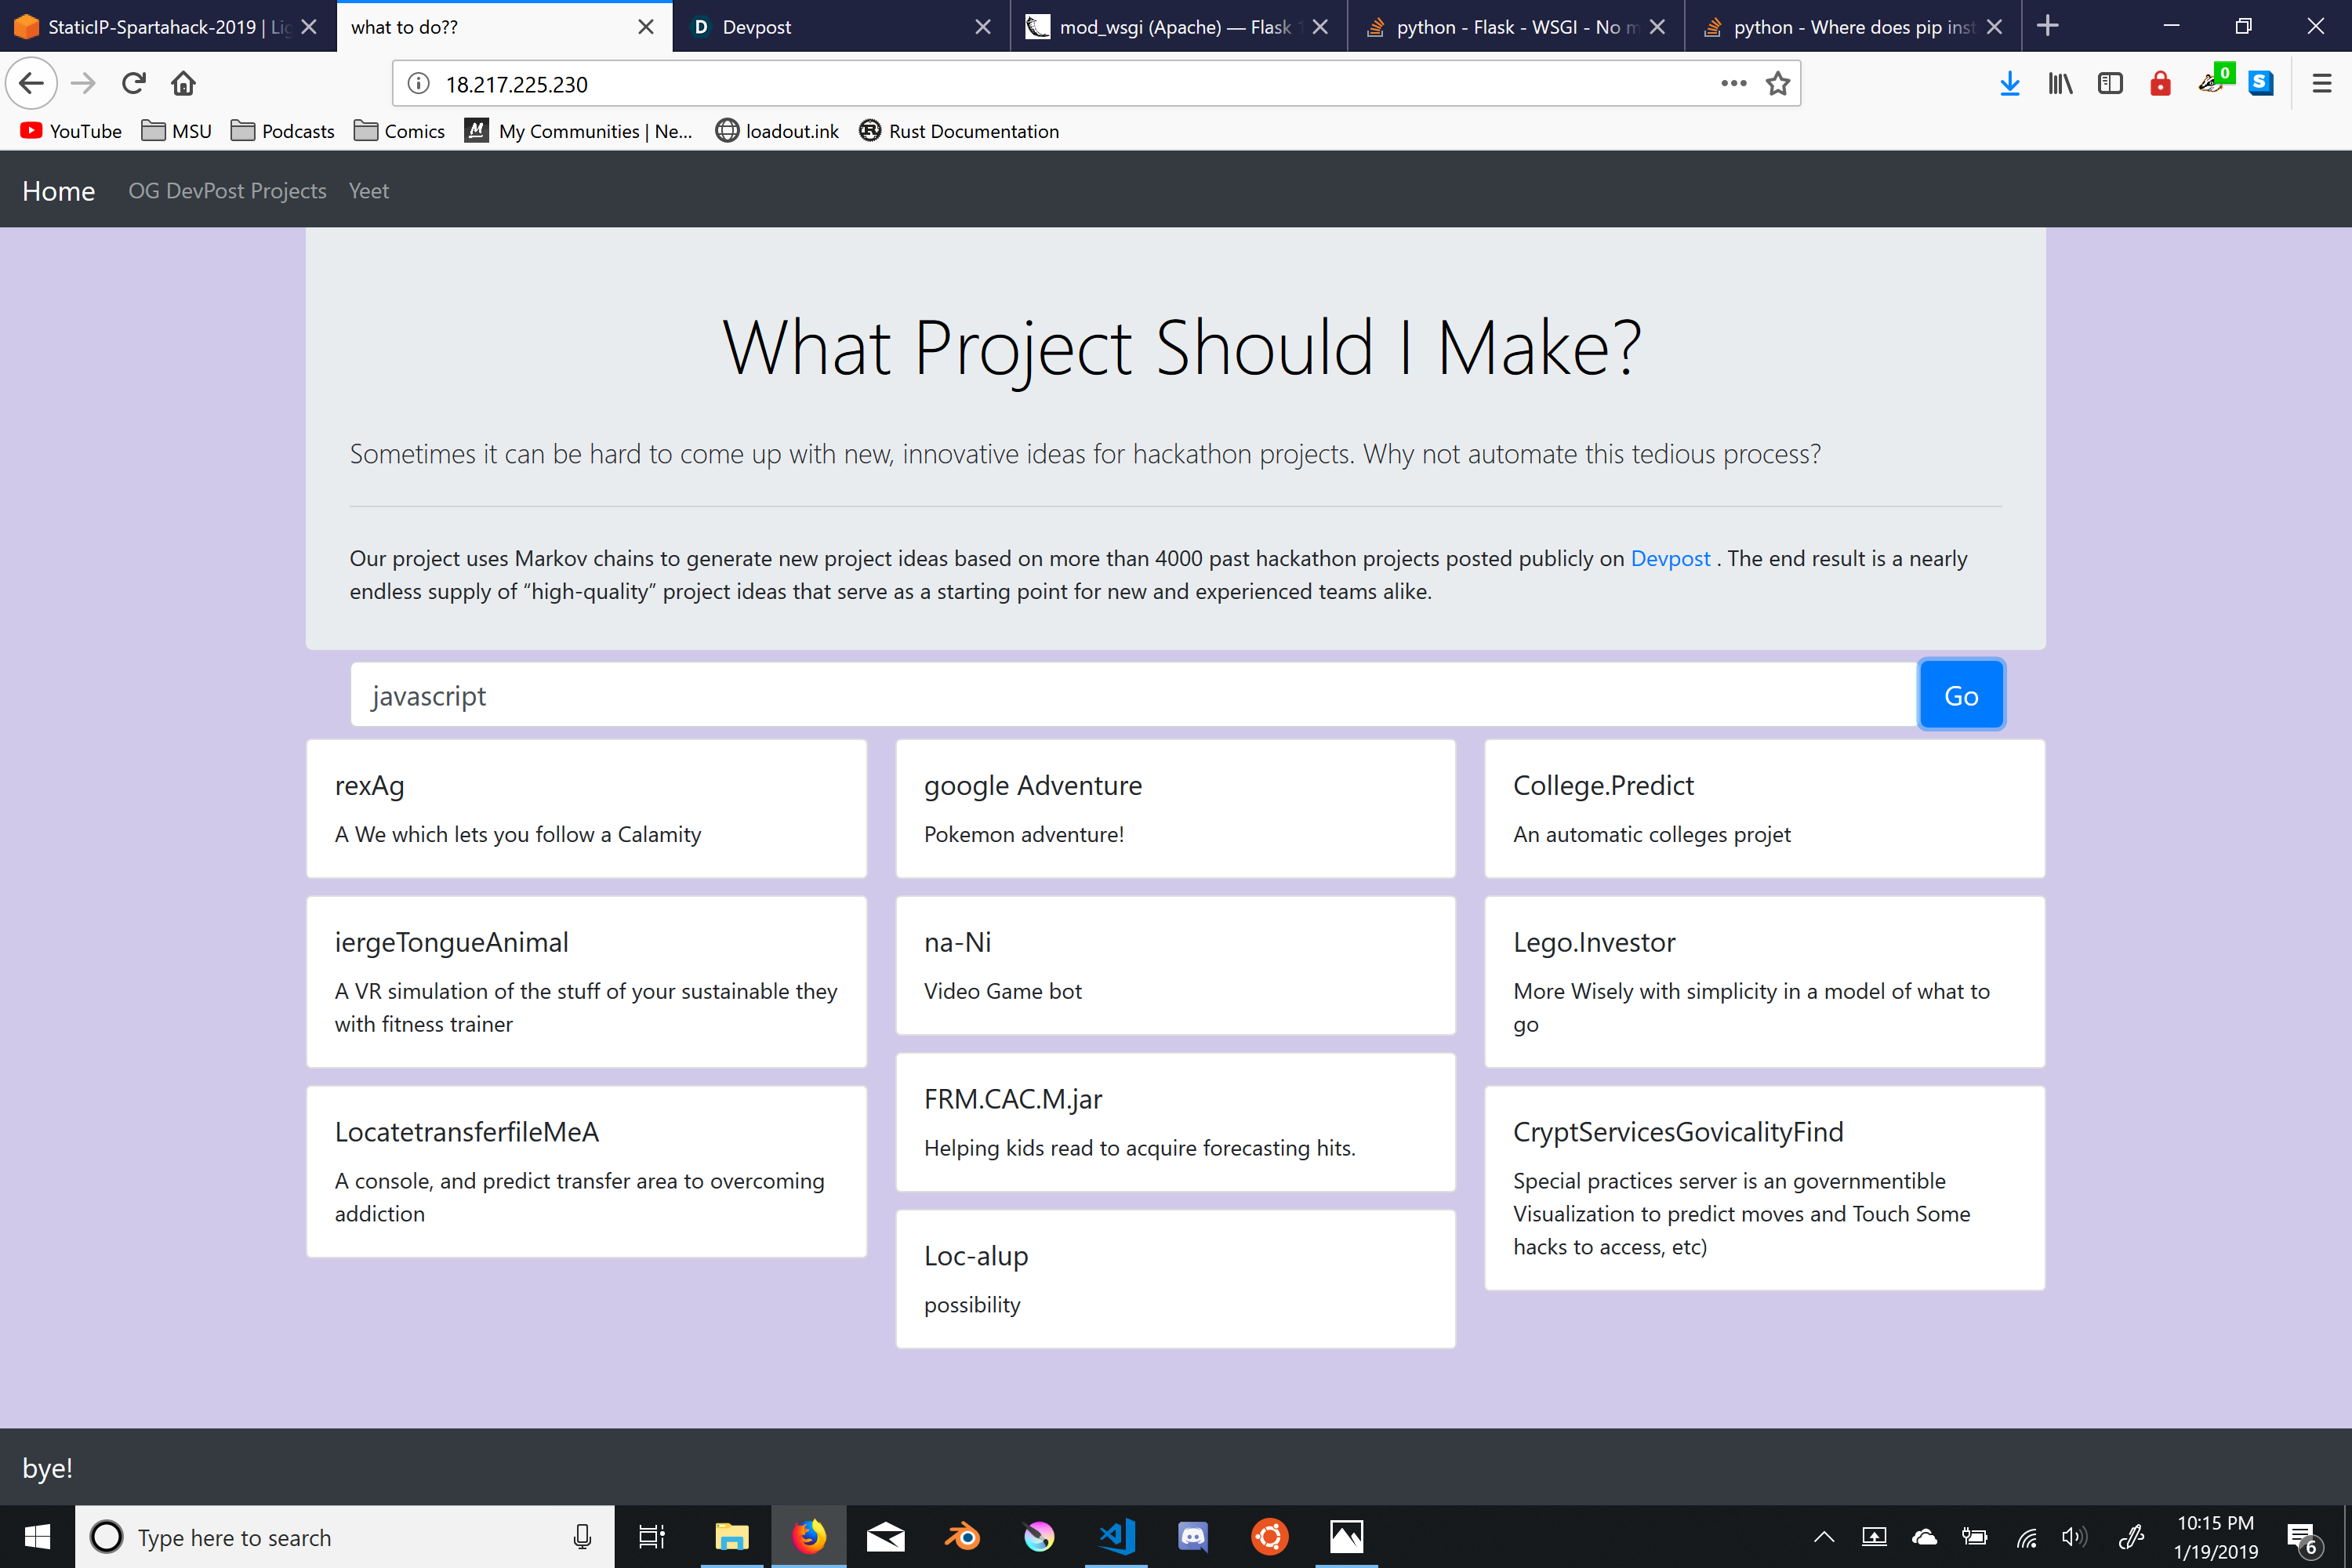Click the blue Go button
The height and width of the screenshot is (1568, 2352).
click(1960, 696)
